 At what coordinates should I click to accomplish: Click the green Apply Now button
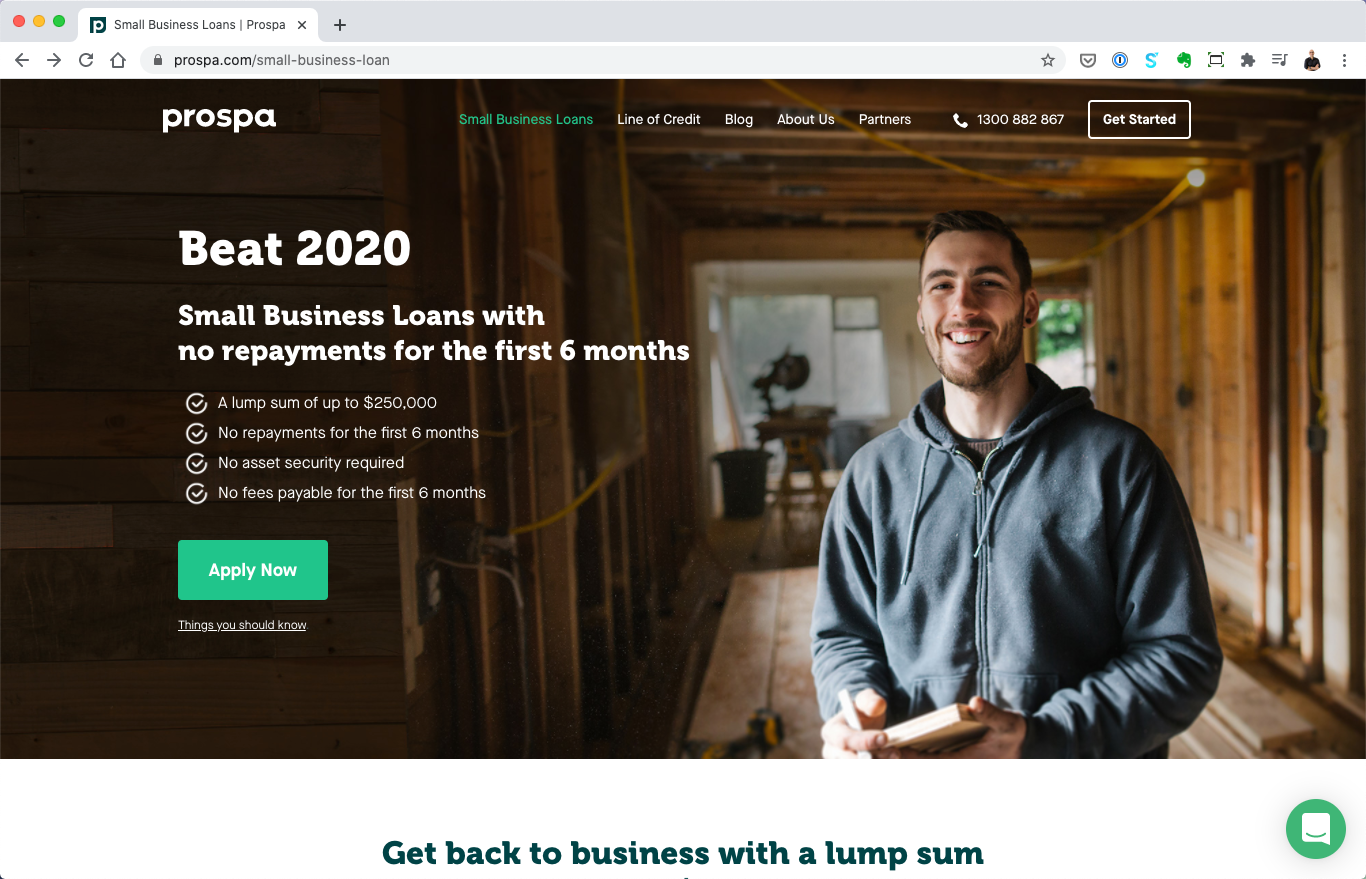click(x=253, y=570)
